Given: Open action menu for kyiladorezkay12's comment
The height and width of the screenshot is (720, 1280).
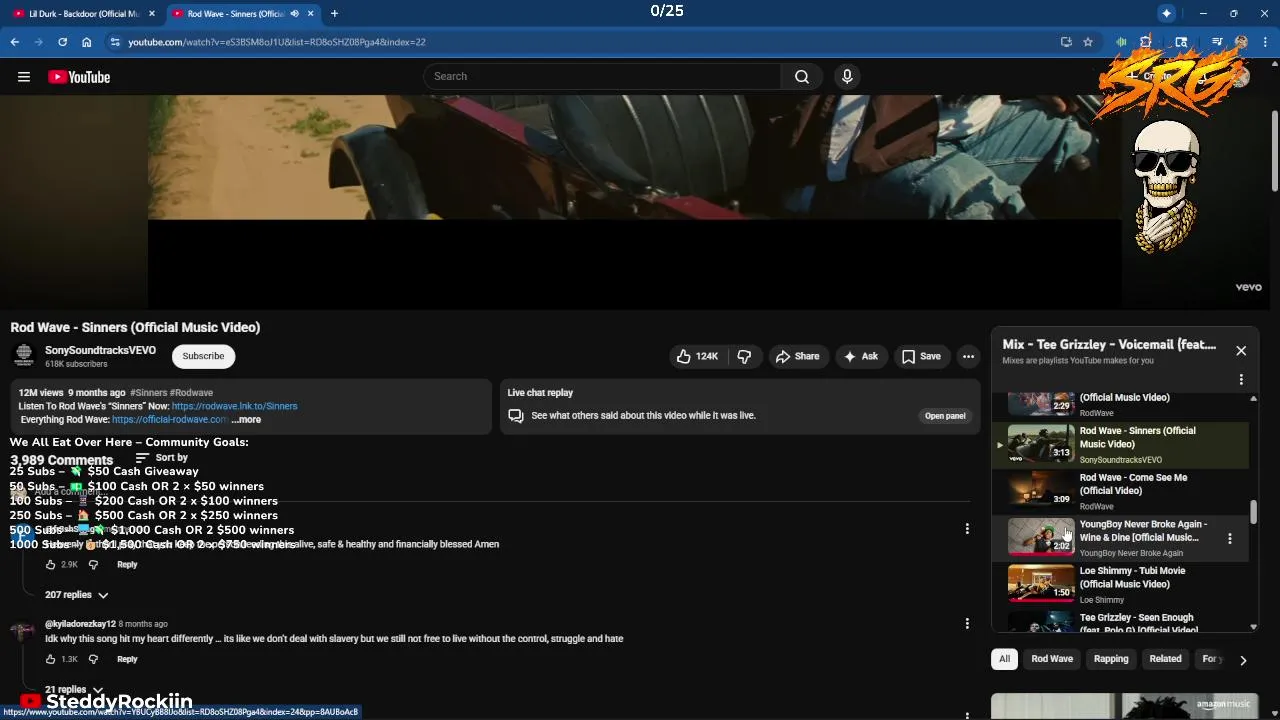Looking at the screenshot, I should tap(967, 624).
